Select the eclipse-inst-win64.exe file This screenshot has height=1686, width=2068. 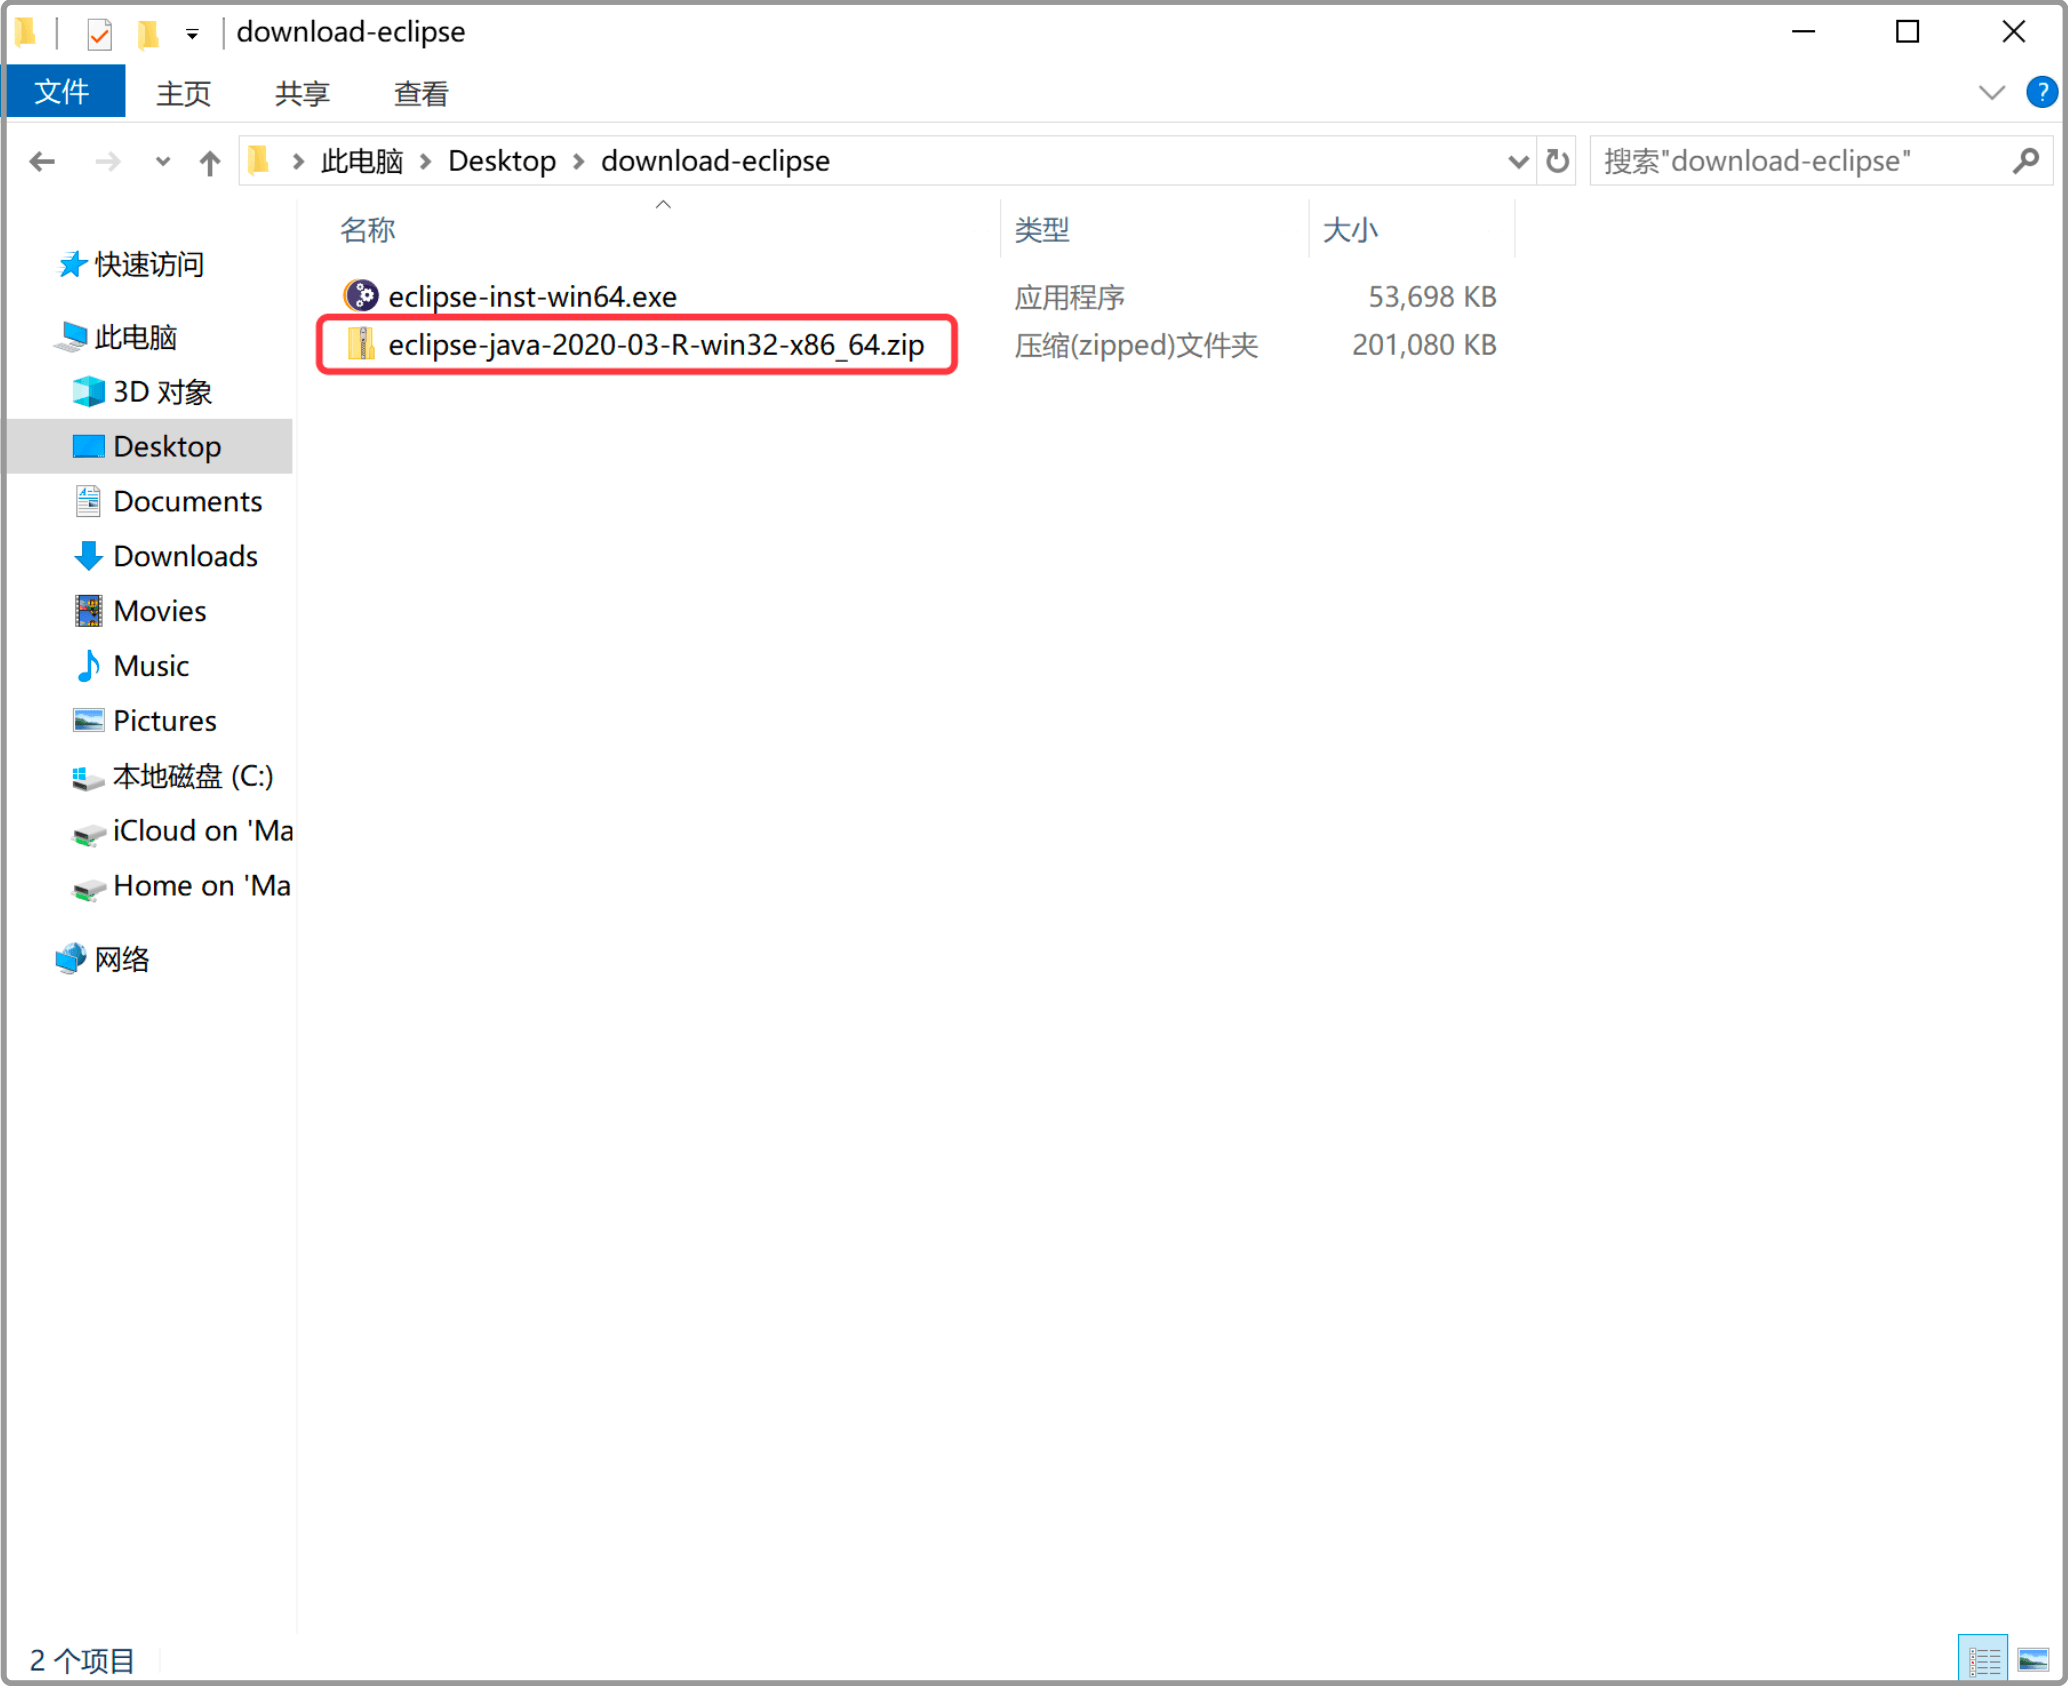point(532,297)
